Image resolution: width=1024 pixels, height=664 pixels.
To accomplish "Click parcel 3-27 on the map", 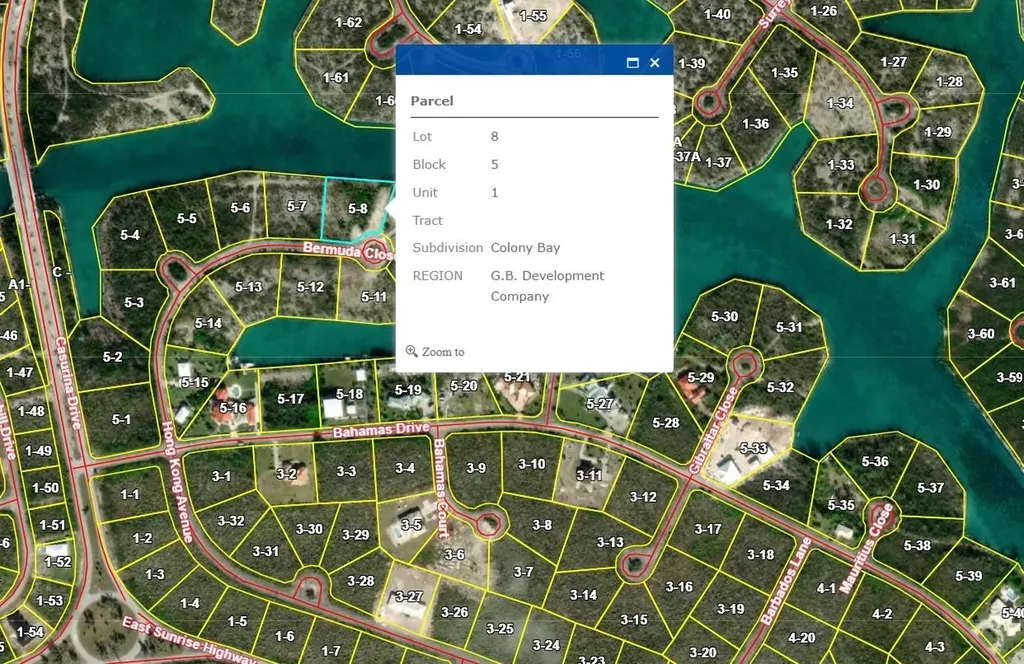I will click(x=408, y=596).
